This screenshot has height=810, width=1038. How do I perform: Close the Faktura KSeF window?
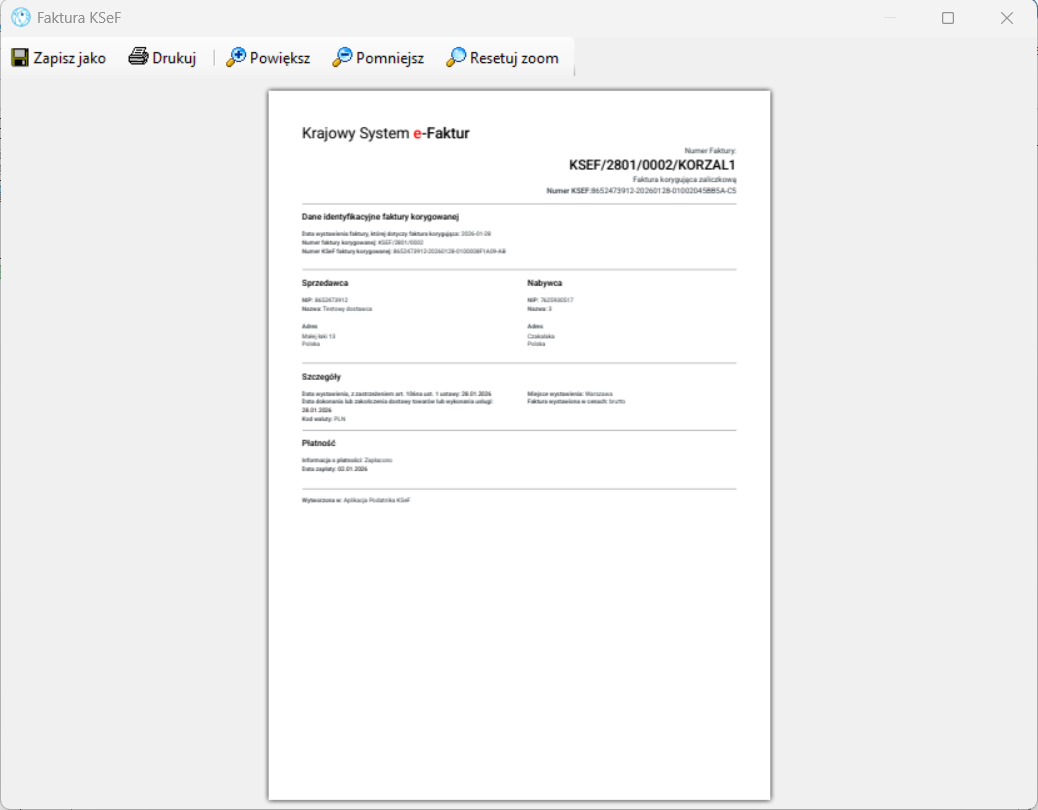1007,18
